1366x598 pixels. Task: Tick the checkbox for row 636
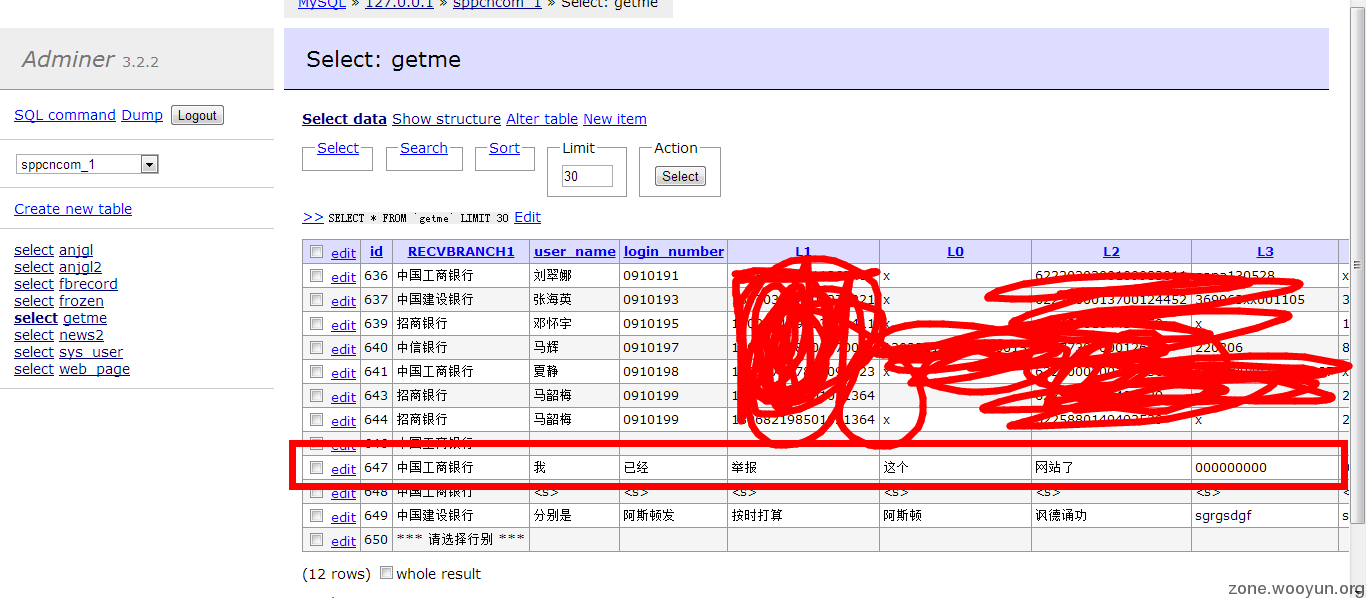pos(316,276)
